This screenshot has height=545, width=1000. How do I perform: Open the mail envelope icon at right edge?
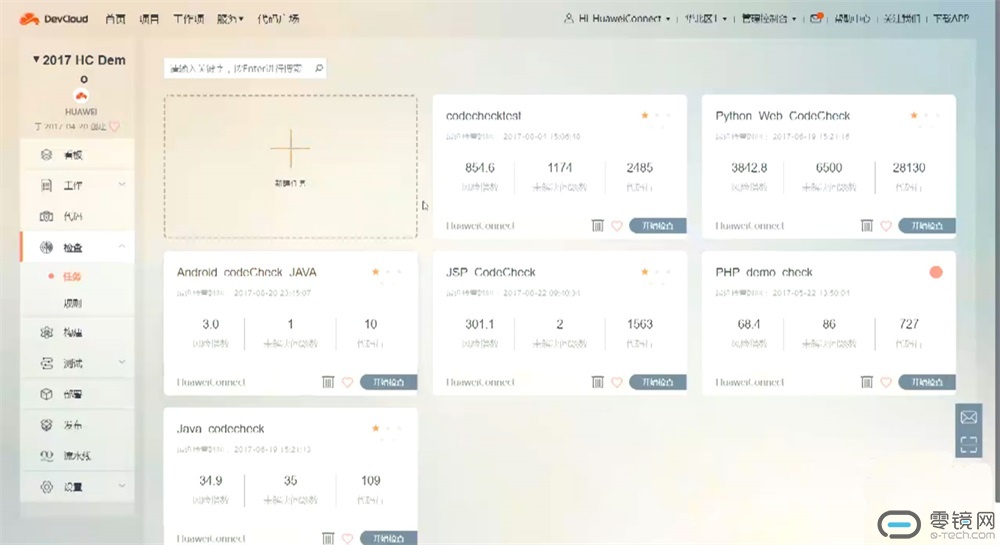968,417
